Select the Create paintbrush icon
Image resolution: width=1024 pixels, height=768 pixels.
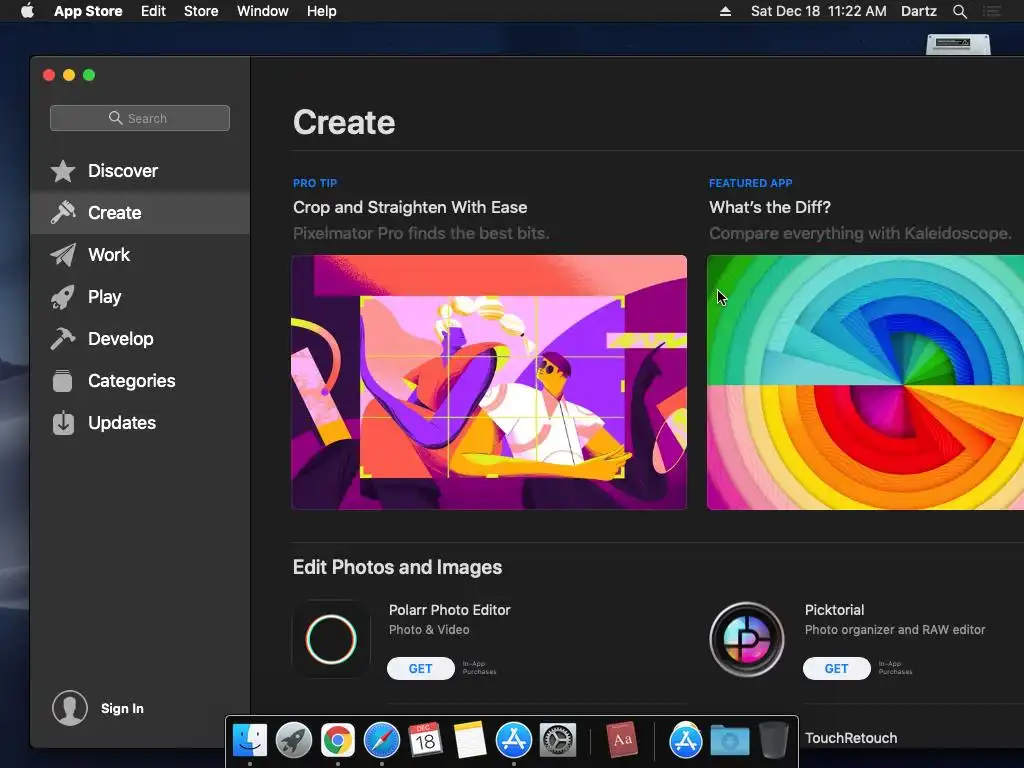click(63, 213)
